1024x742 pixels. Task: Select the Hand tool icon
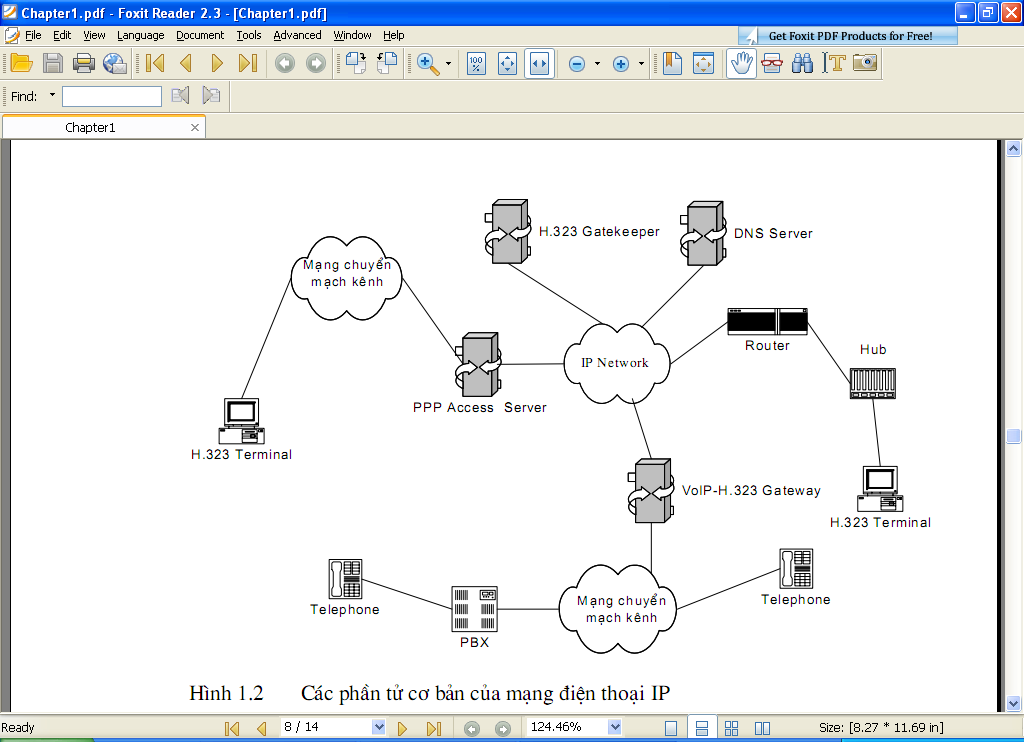[x=741, y=63]
